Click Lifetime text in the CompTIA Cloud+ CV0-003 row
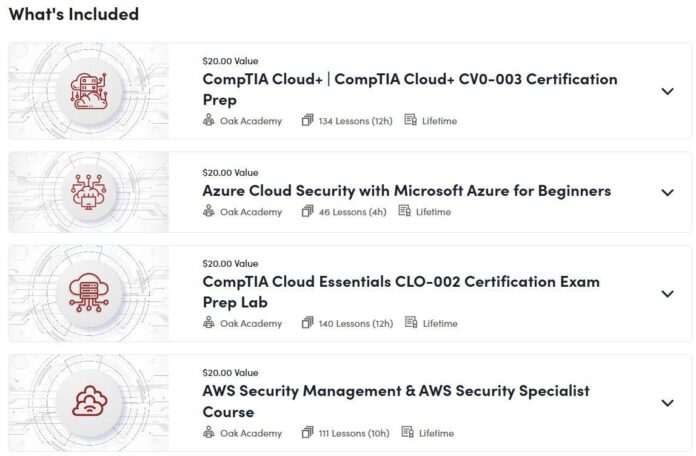Image resolution: width=696 pixels, height=456 pixels. [439, 121]
